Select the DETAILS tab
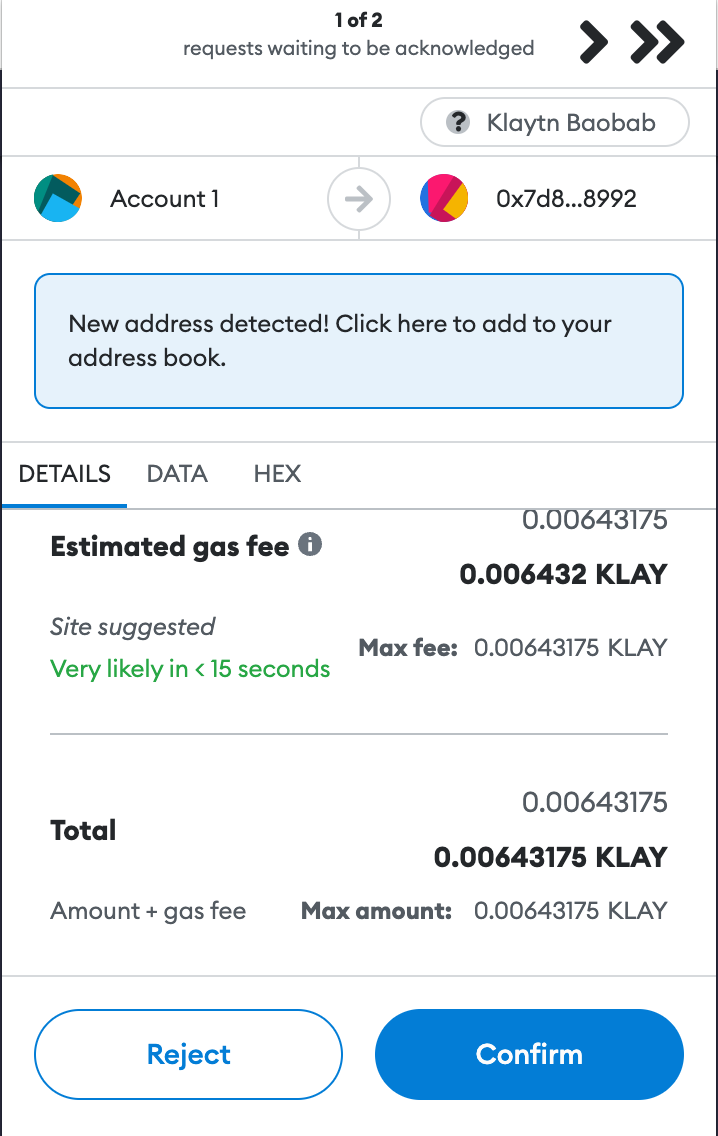Viewport: 718px width, 1136px height. point(64,474)
